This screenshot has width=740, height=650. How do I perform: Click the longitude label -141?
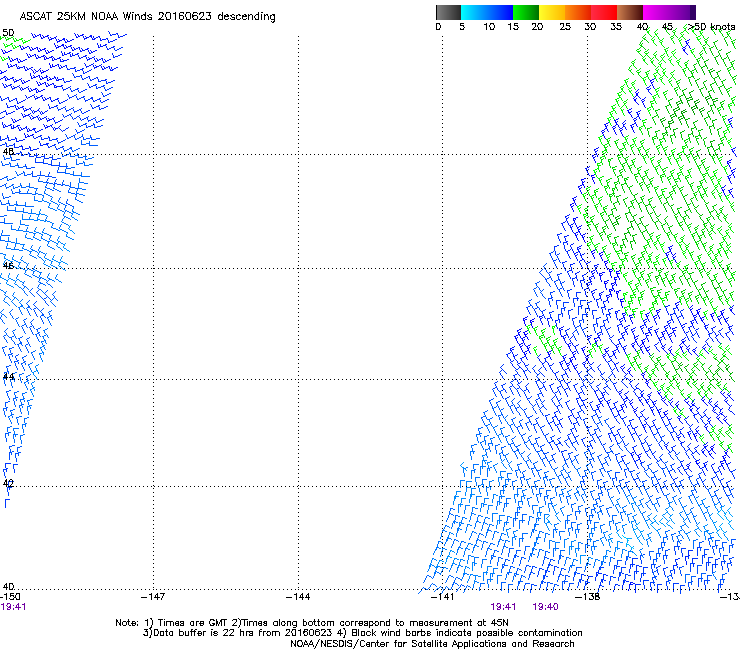[443, 597]
